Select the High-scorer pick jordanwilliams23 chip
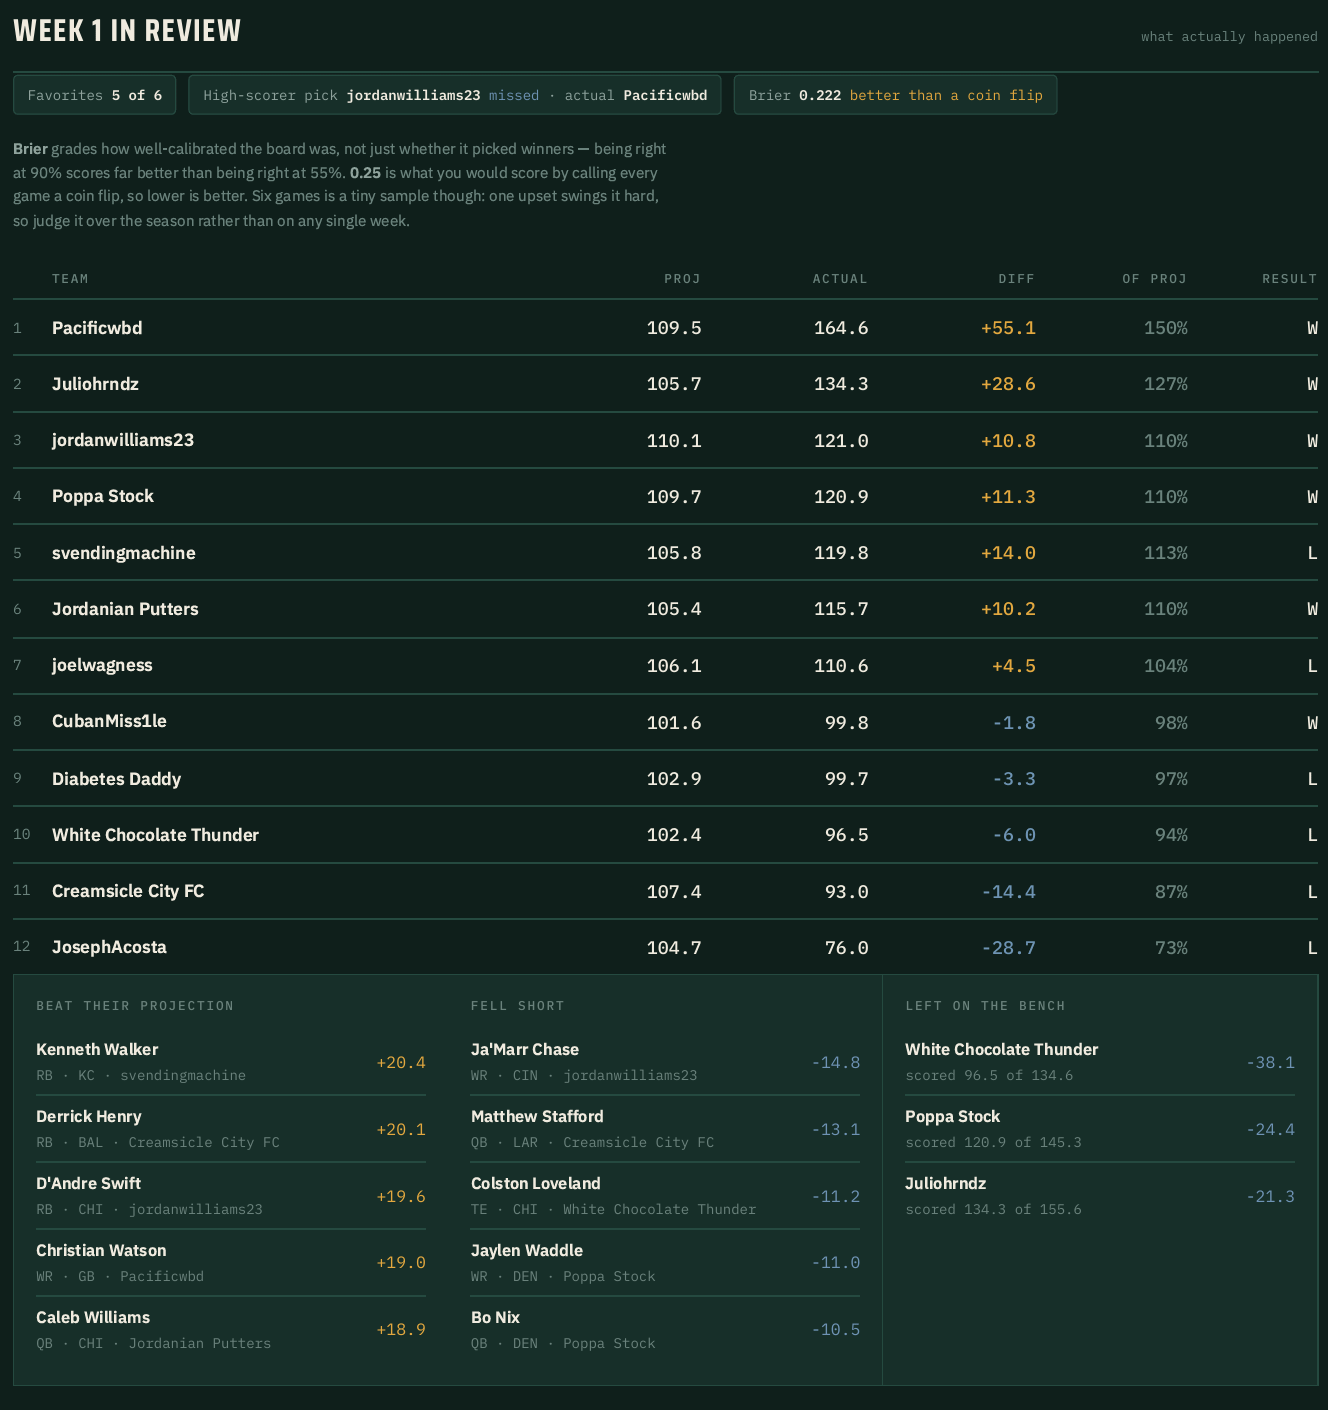Screen dimensions: 1328x1410 click(x=455, y=95)
